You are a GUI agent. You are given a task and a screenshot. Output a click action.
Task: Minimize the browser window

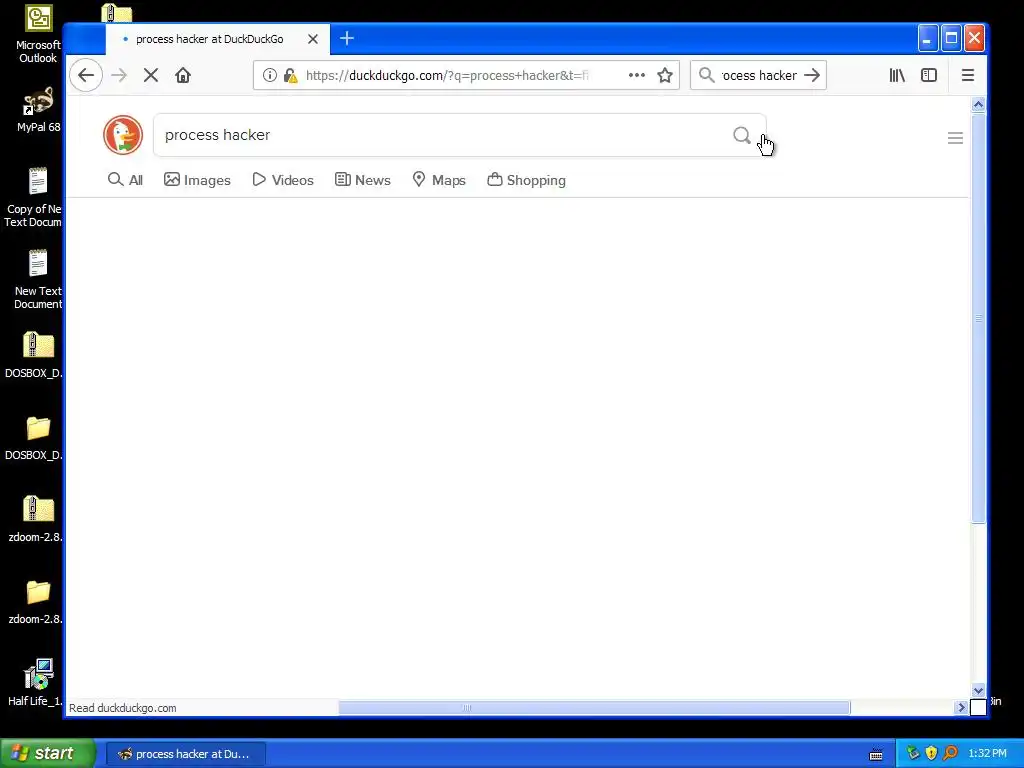coord(928,39)
